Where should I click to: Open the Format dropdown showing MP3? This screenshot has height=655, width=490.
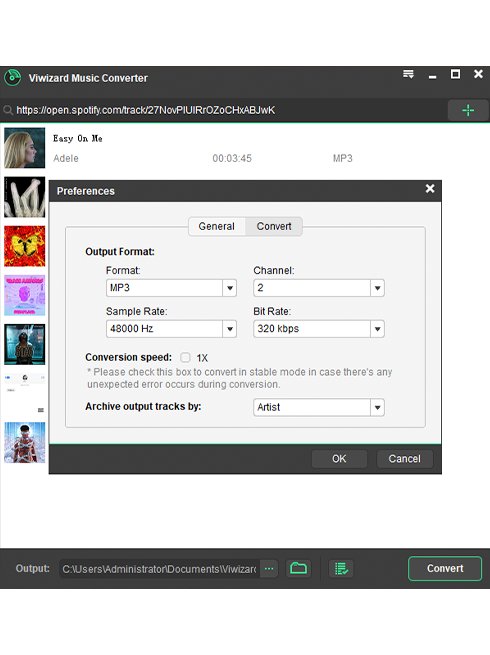171,288
